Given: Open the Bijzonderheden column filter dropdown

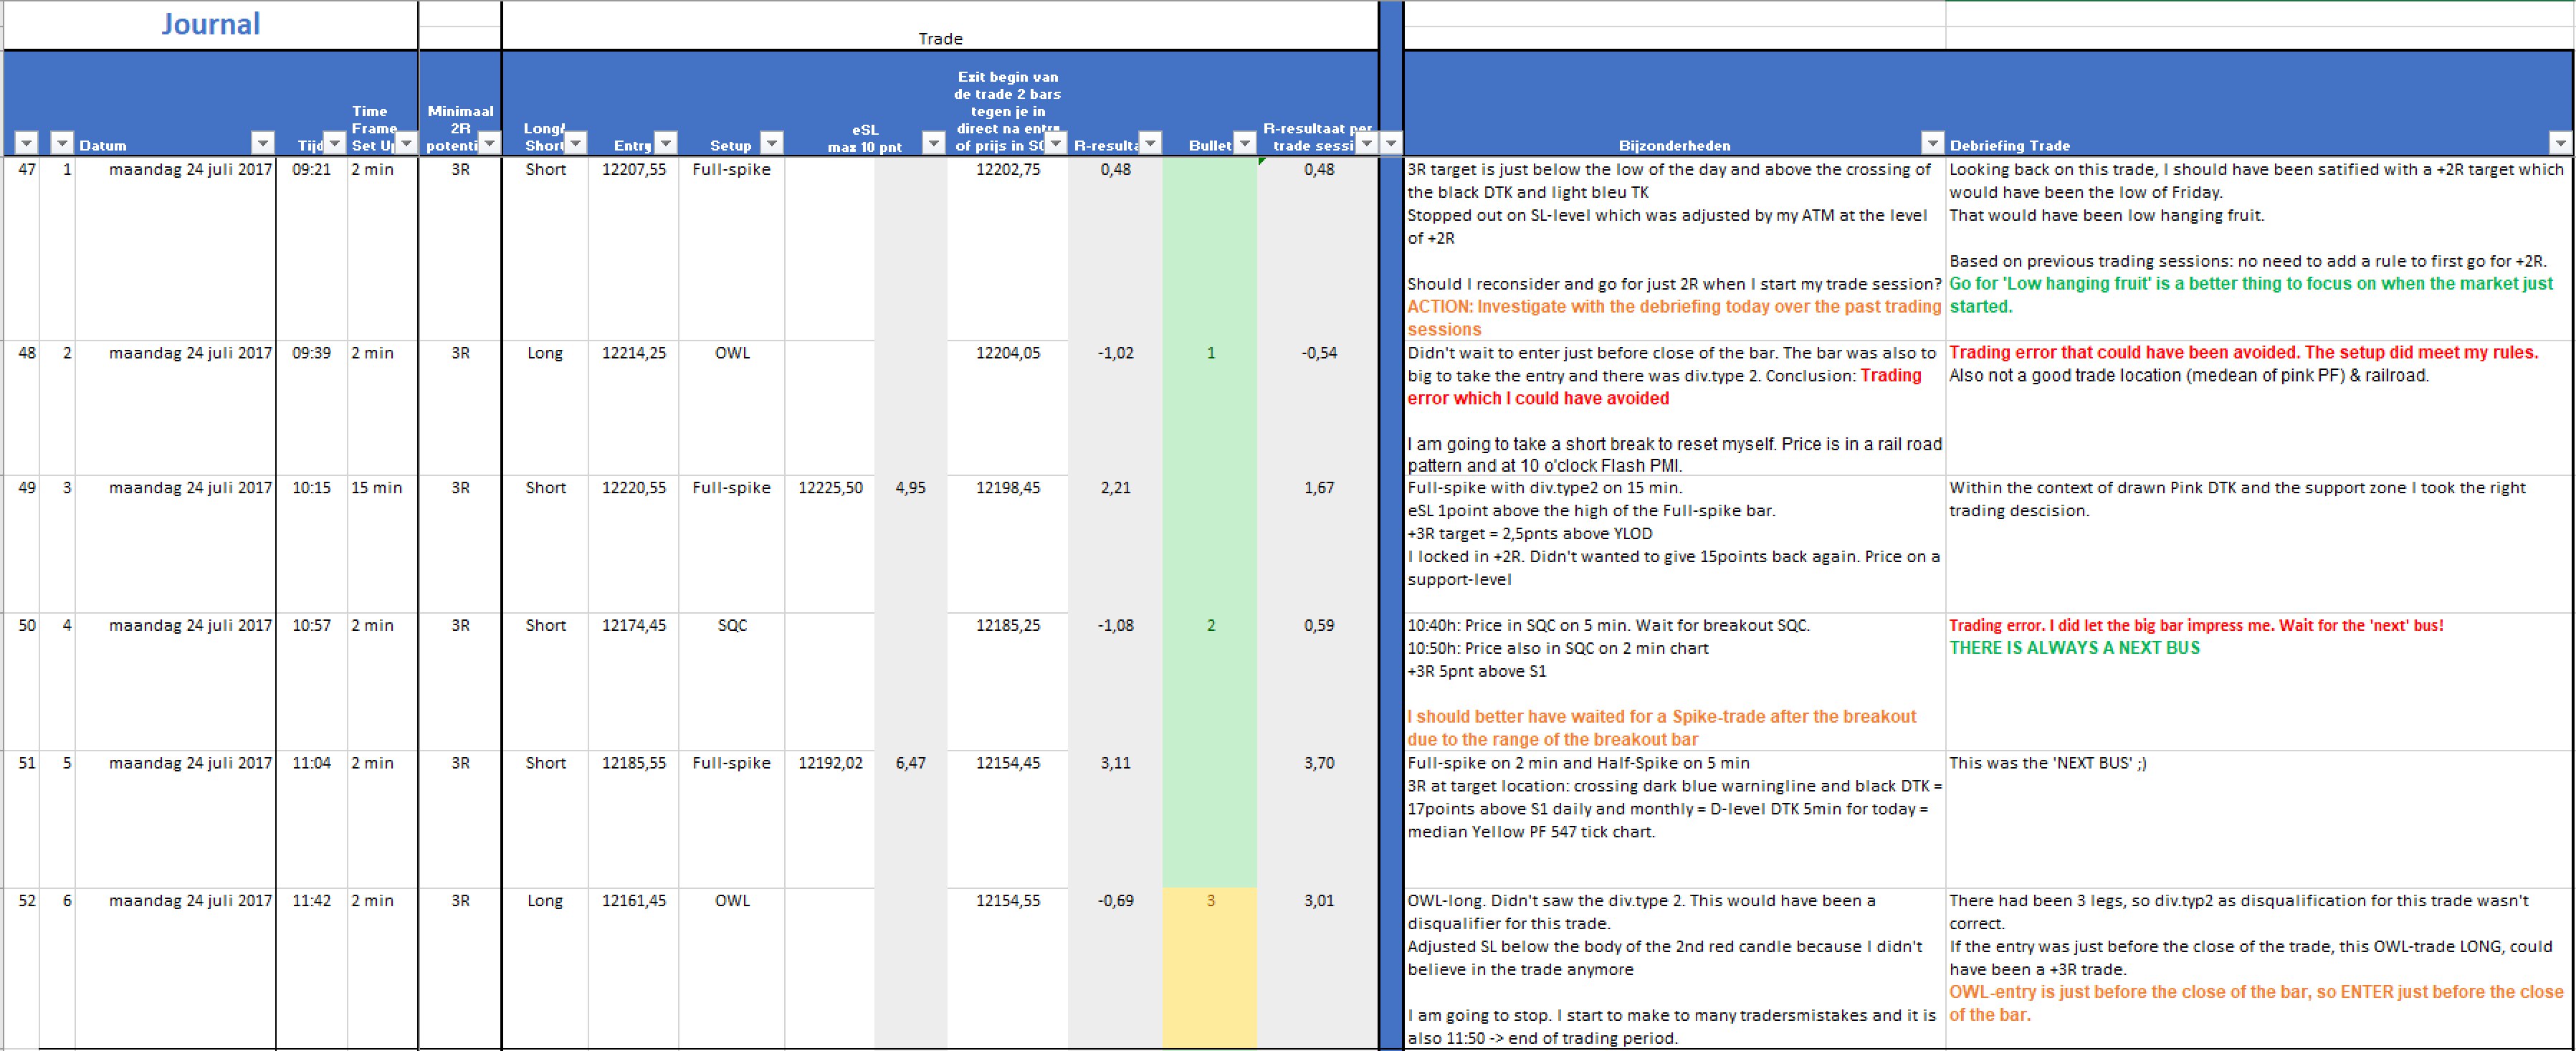Looking at the screenshot, I should (x=1932, y=143).
